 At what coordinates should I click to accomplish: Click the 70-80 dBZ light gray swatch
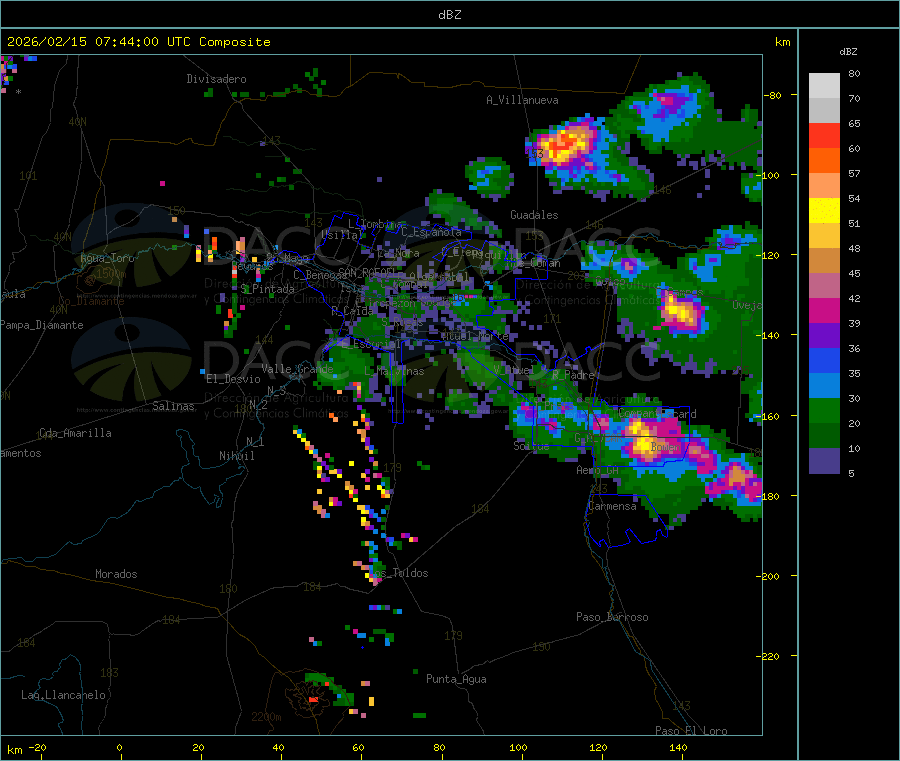(x=824, y=86)
